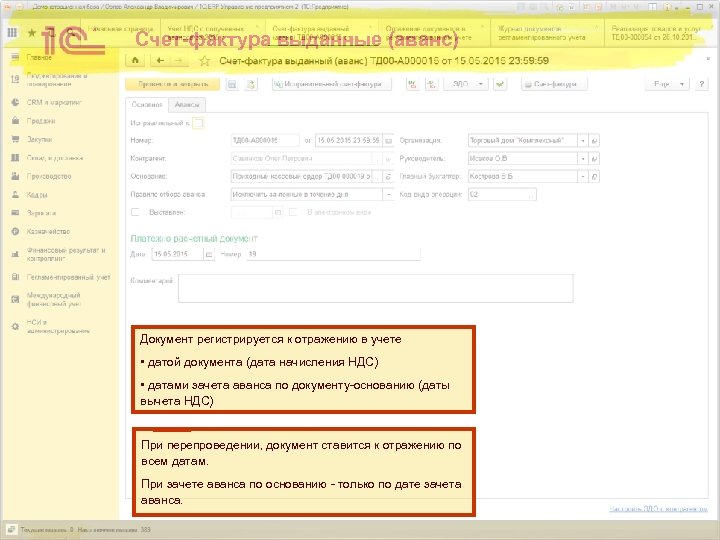The image size is (720, 540).
Task: Open calendar for payment document date
Action: [208, 254]
